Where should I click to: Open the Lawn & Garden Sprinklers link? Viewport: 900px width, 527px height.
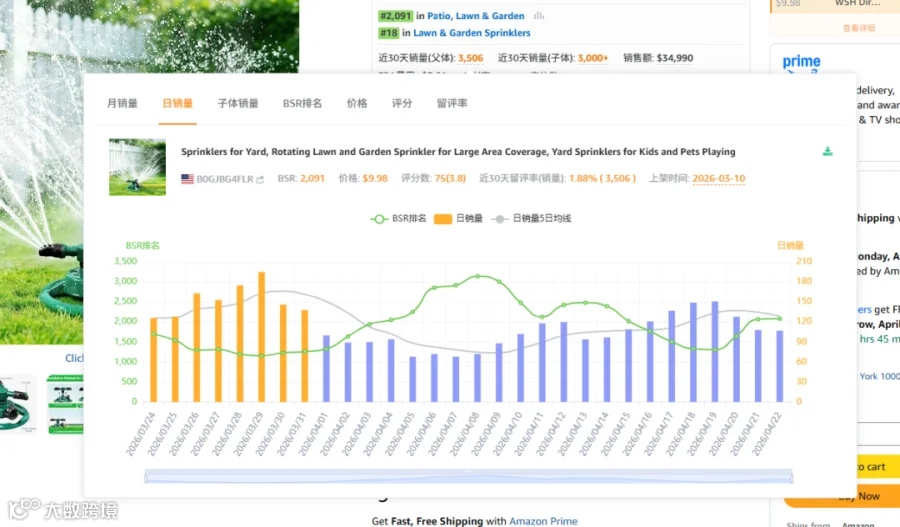coord(472,33)
